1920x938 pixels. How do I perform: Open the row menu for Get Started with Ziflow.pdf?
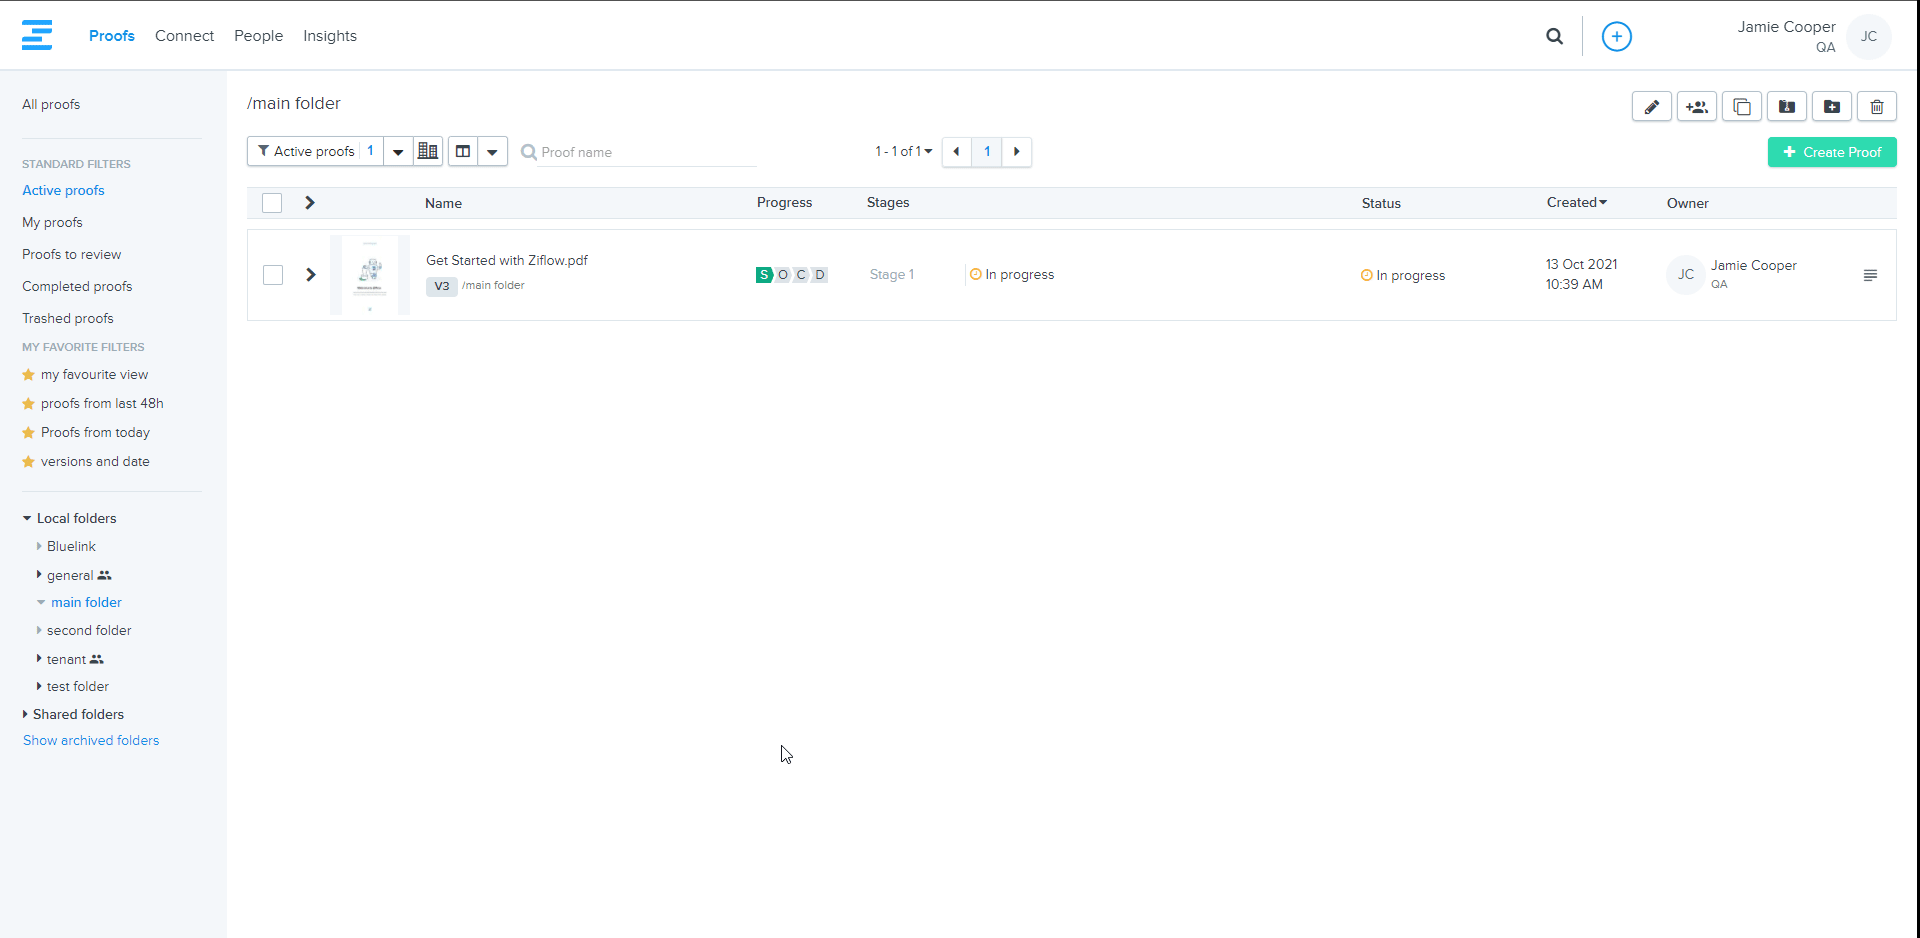coord(1869,275)
